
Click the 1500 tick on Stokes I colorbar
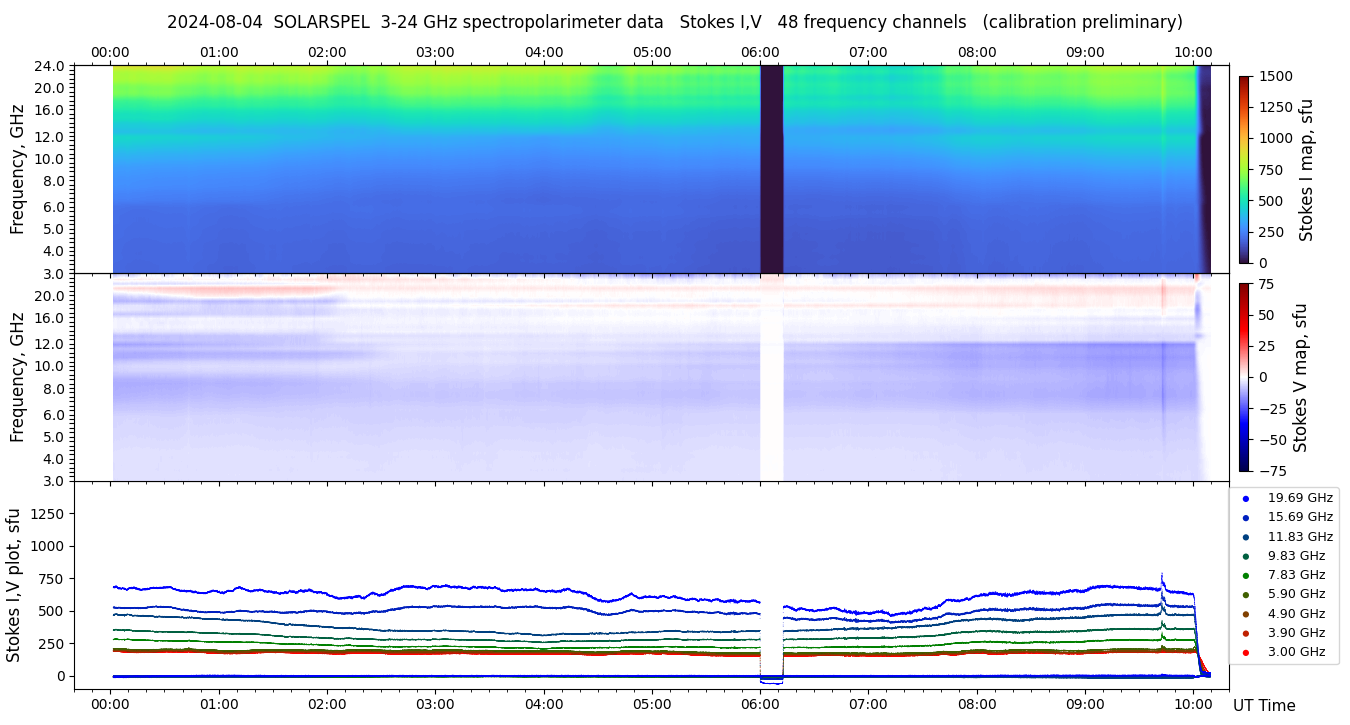(1275, 76)
